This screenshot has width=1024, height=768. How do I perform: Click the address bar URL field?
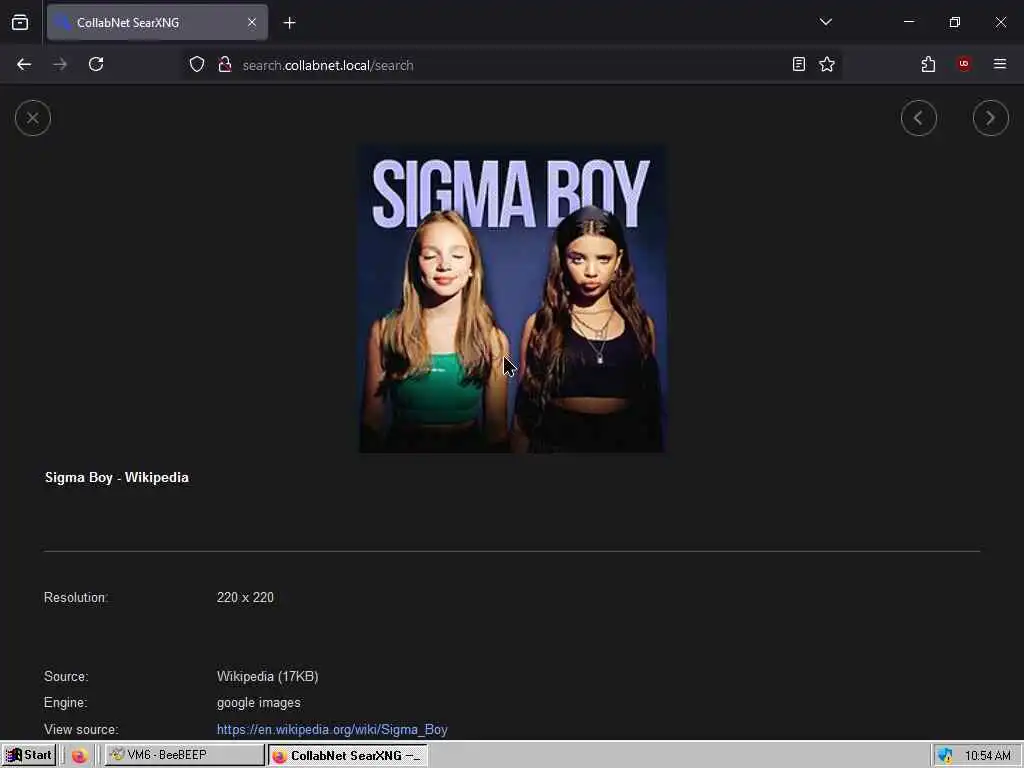pyautogui.click(x=509, y=65)
